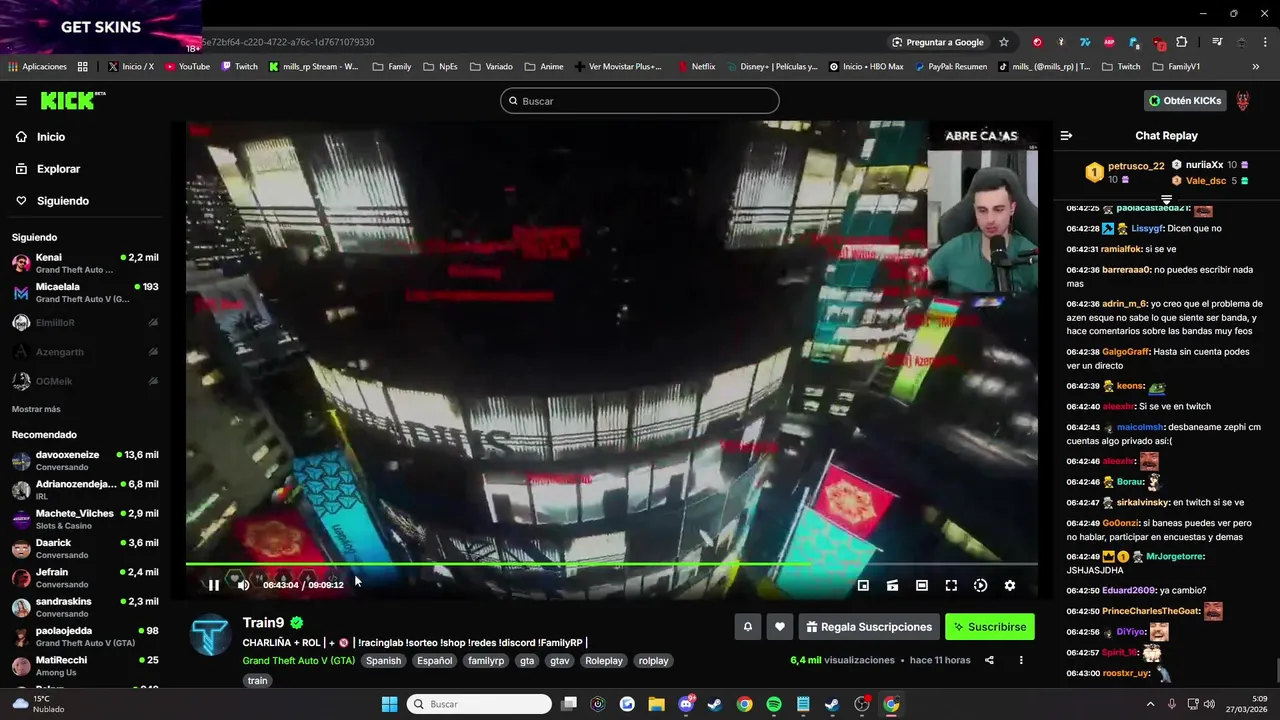Open the ABP extension icon

pos(1110,42)
